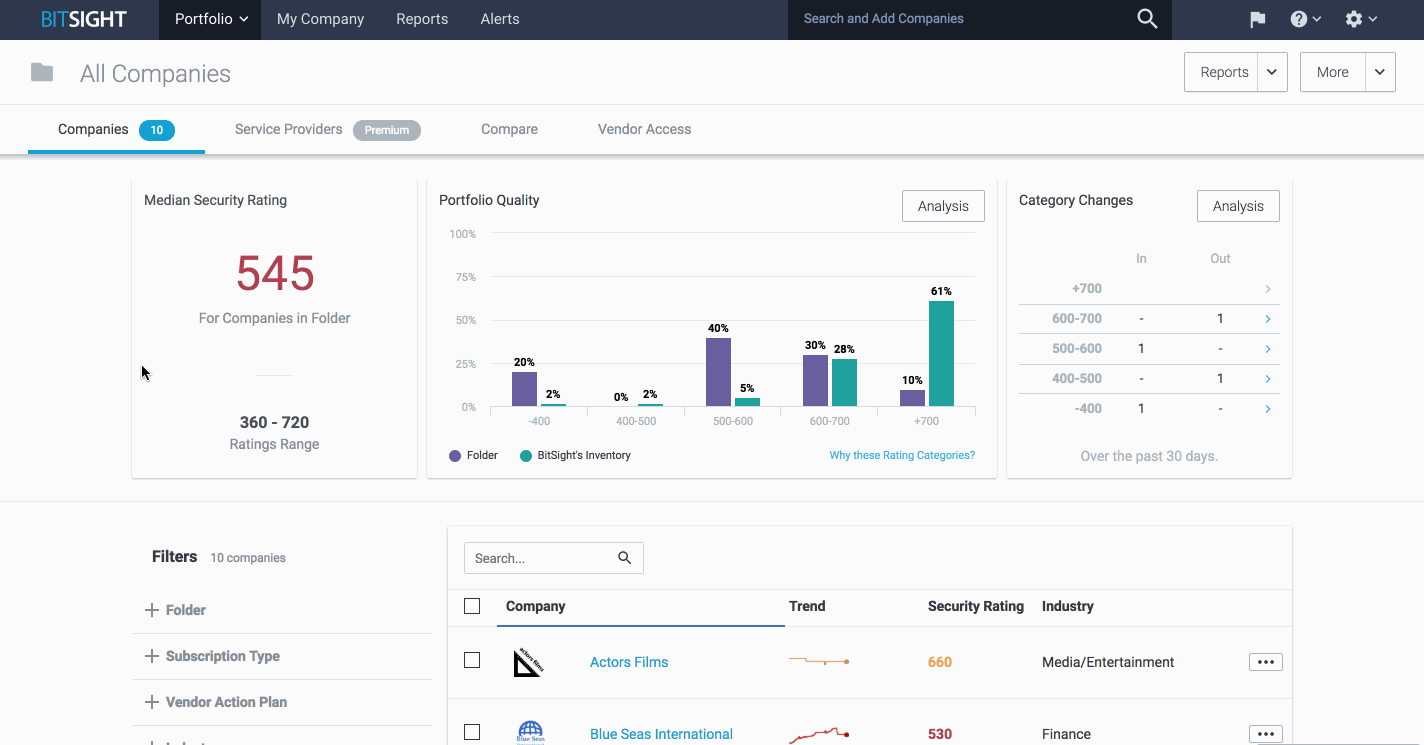Image resolution: width=1424 pixels, height=745 pixels.
Task: Click the 360 - 720 ratings range
Action: tap(274, 422)
